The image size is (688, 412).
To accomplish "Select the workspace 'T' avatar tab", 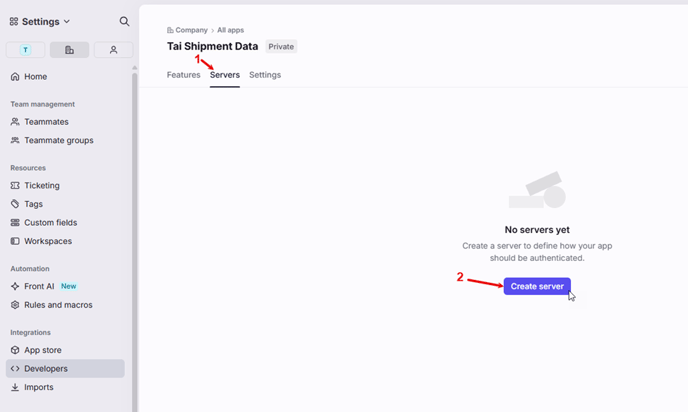I will [x=25, y=50].
